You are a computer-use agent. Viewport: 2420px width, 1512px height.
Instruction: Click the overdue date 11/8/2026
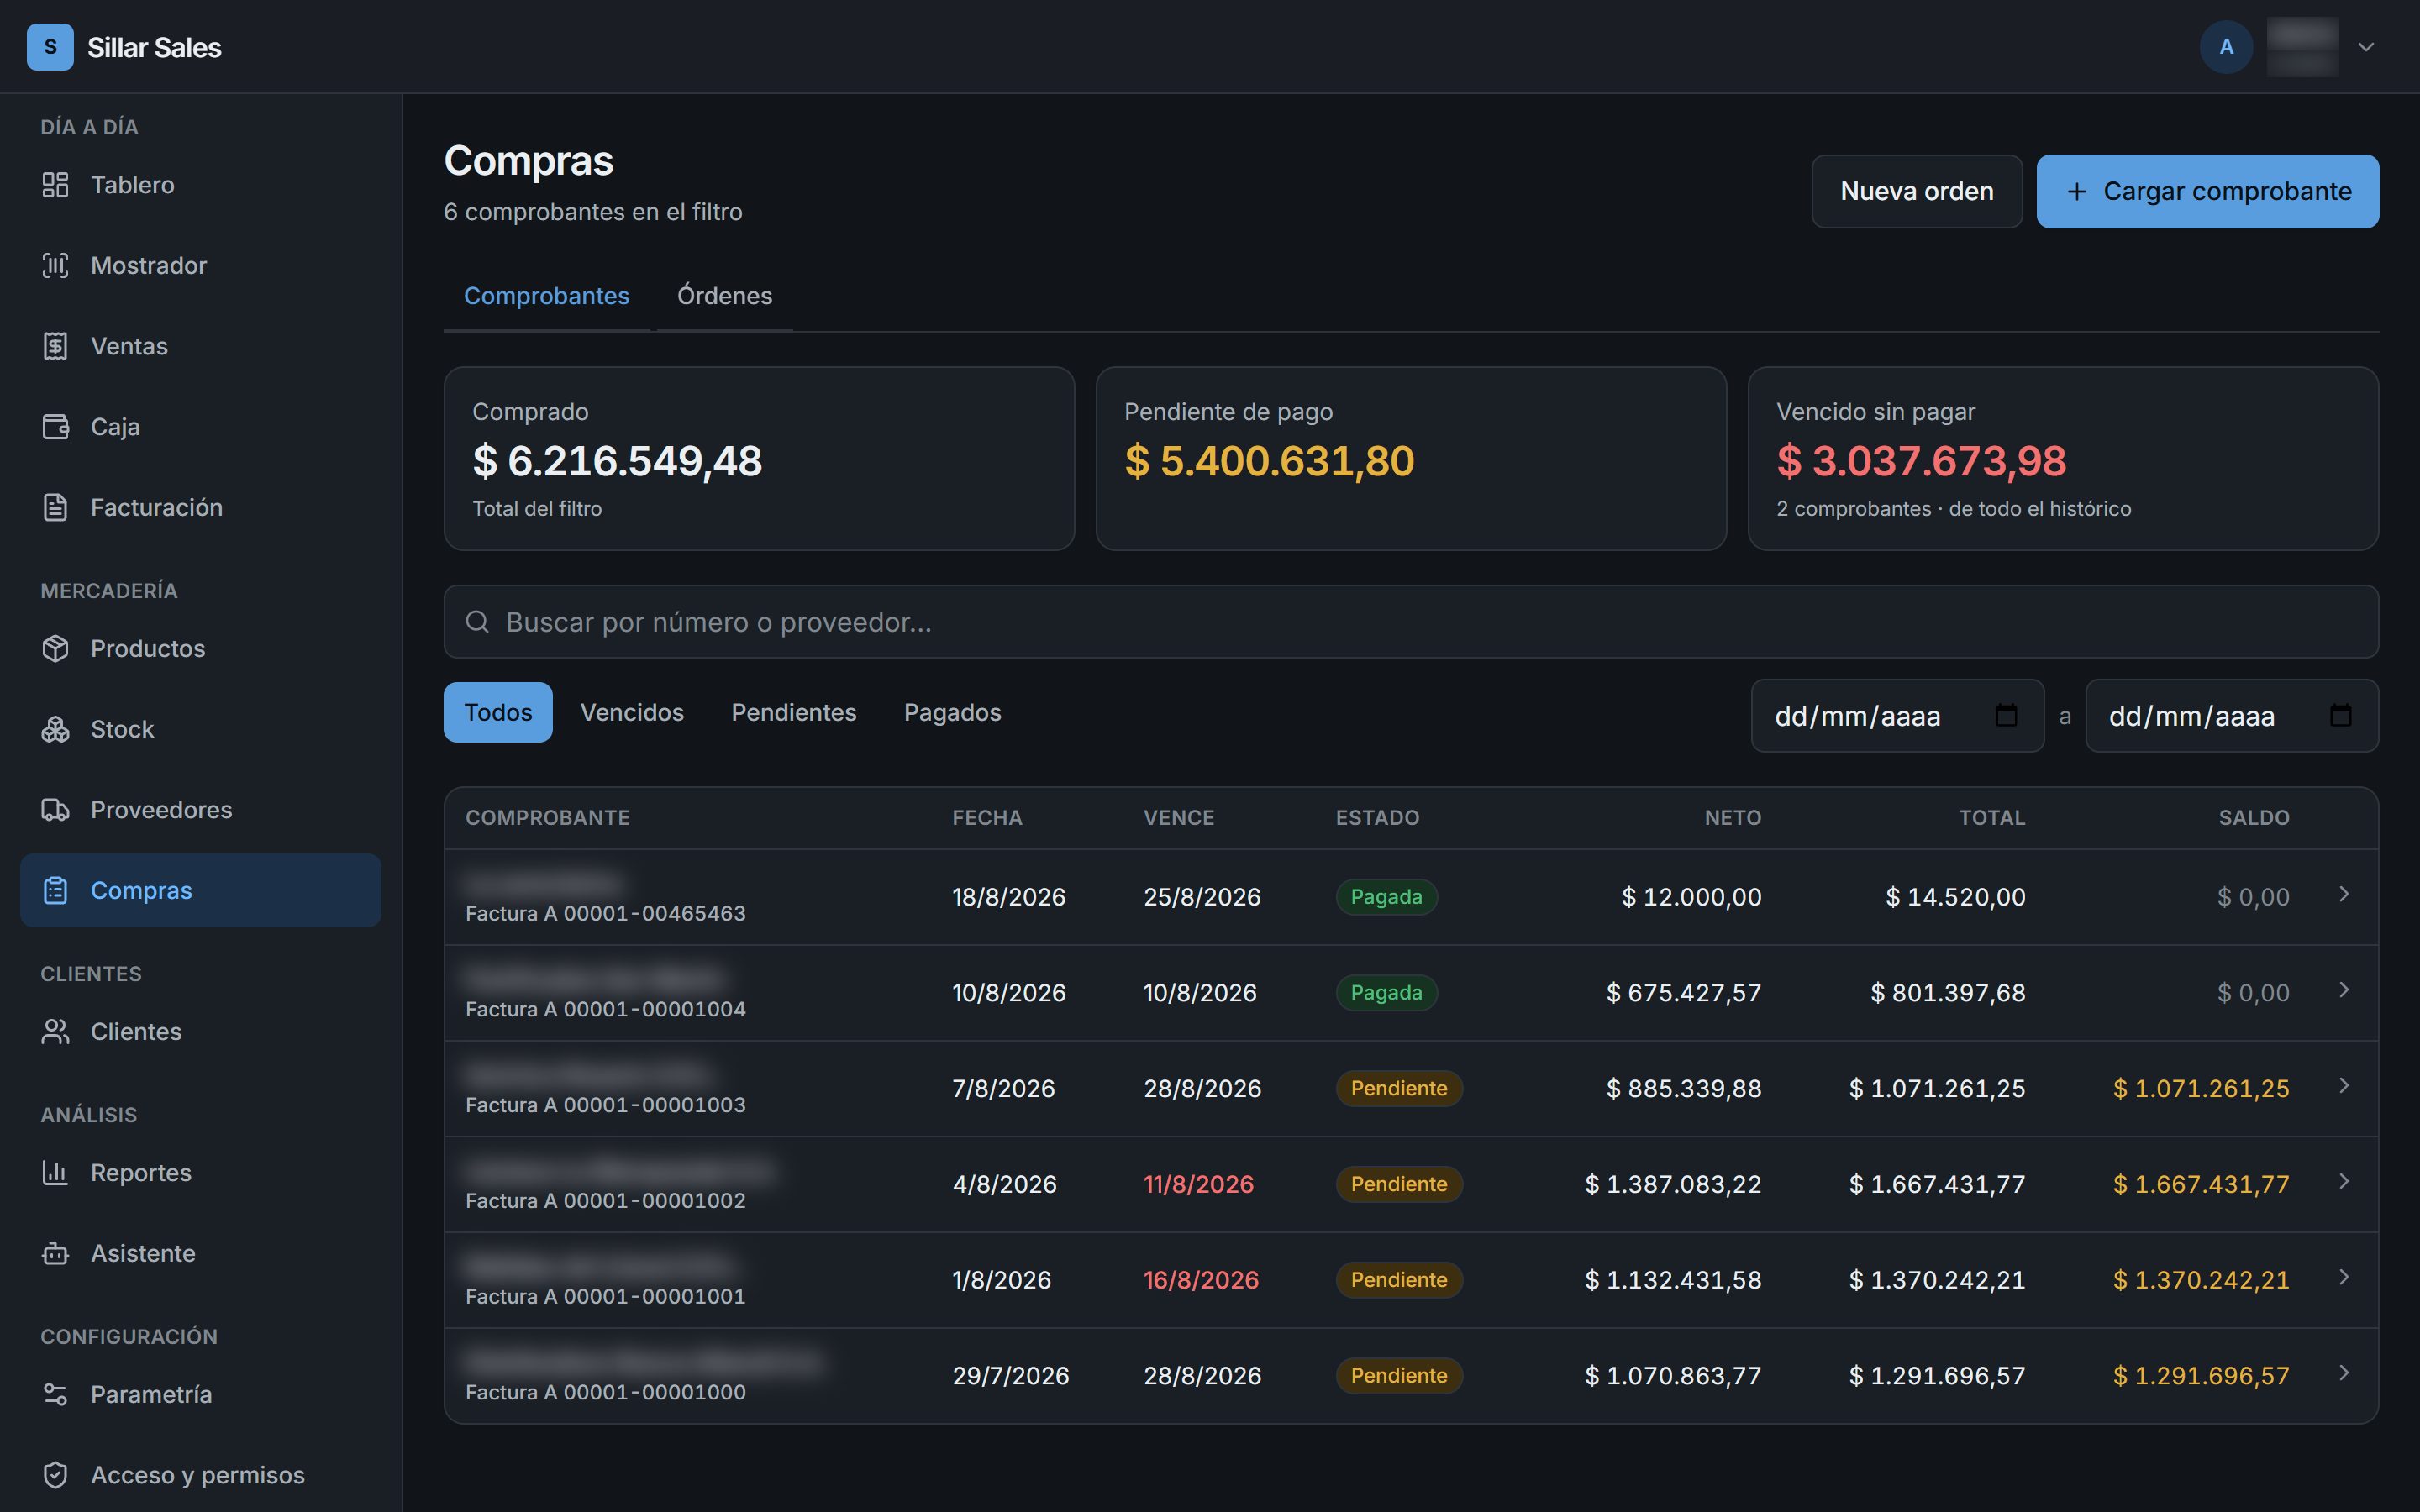[x=1198, y=1184]
